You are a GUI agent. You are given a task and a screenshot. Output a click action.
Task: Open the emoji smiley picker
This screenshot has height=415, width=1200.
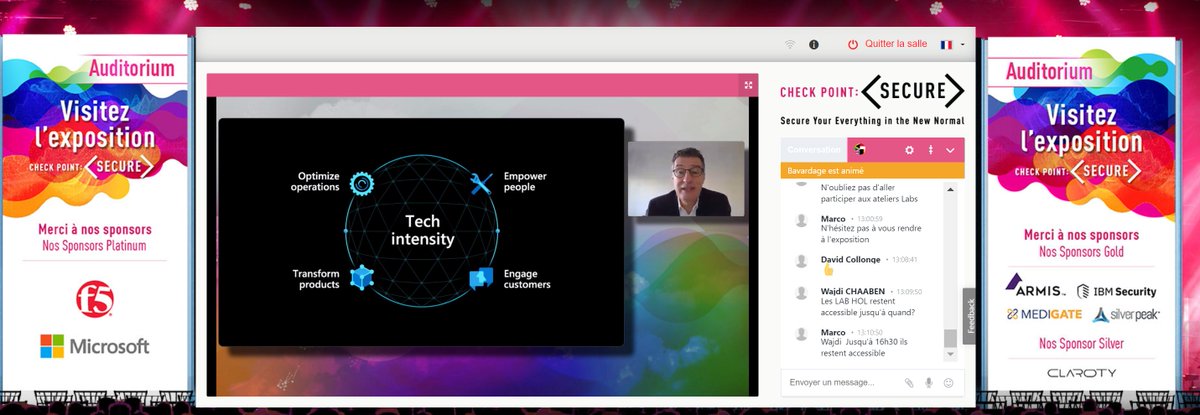(948, 382)
